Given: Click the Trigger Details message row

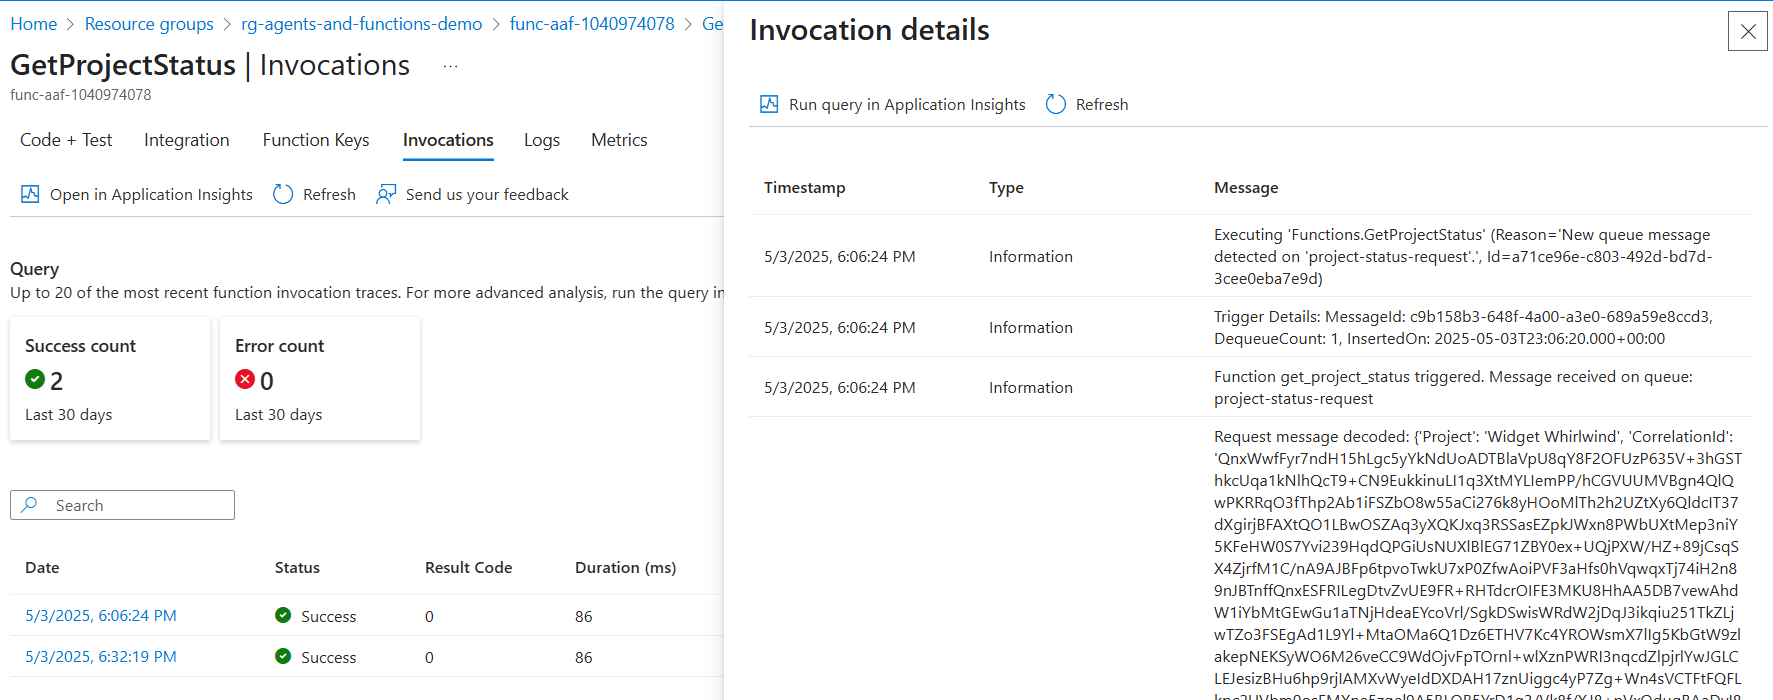Looking at the screenshot, I should tap(1463, 328).
